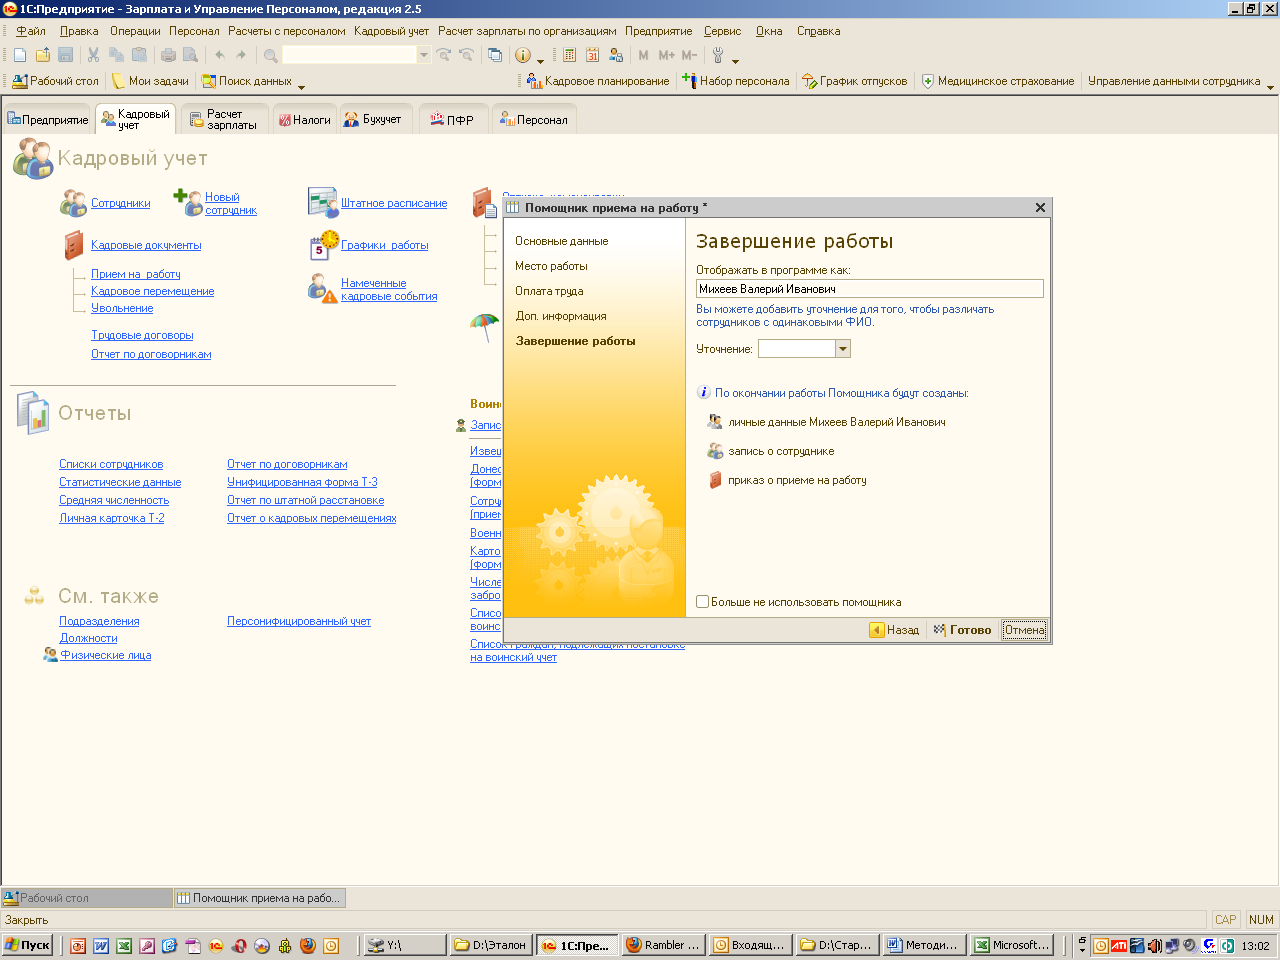1280x960 pixels.
Task: Switch to the Предприятие tab
Action: coord(48,119)
